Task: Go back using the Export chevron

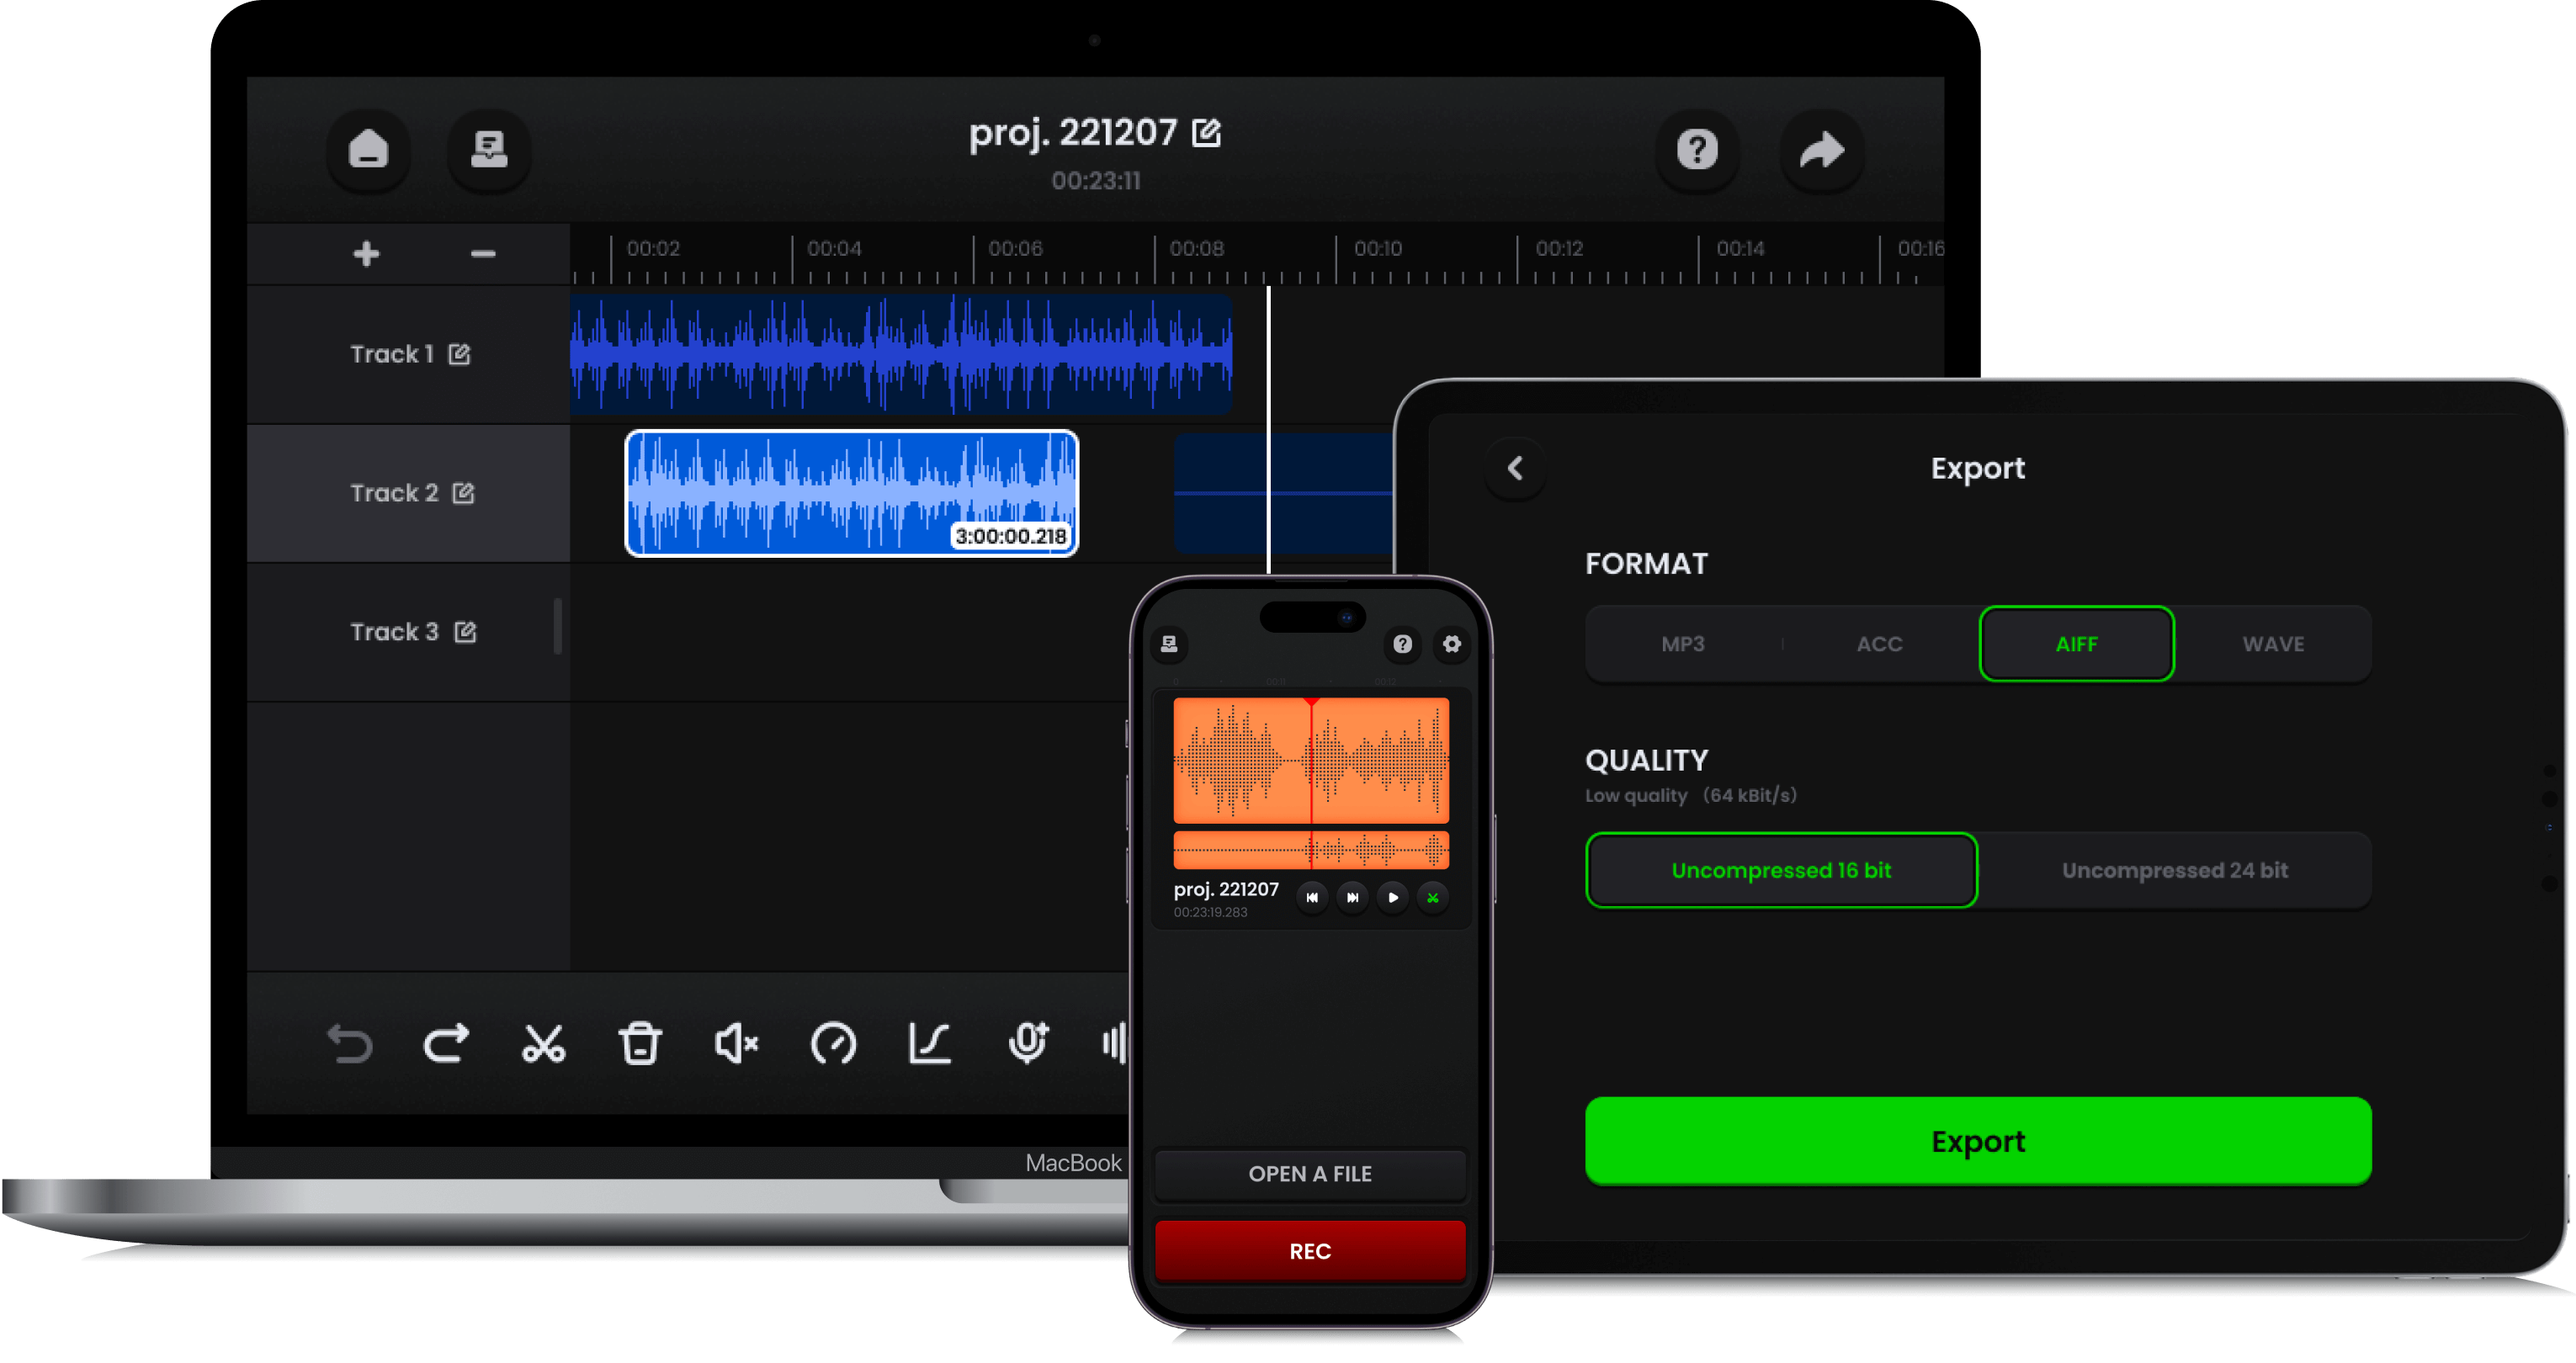Action: click(x=1515, y=468)
